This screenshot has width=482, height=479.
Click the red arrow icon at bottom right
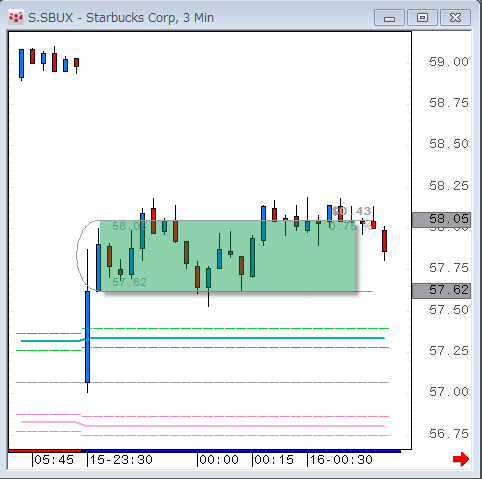click(x=461, y=460)
